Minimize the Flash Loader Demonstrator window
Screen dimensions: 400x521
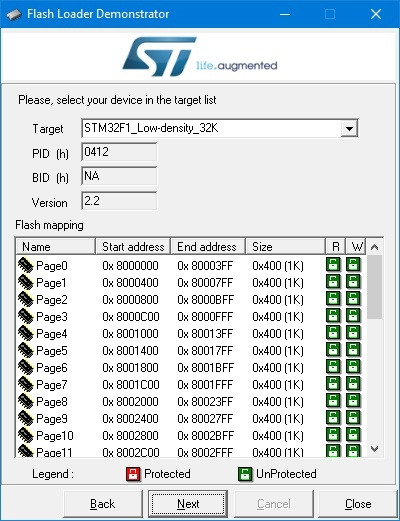tap(285, 14)
